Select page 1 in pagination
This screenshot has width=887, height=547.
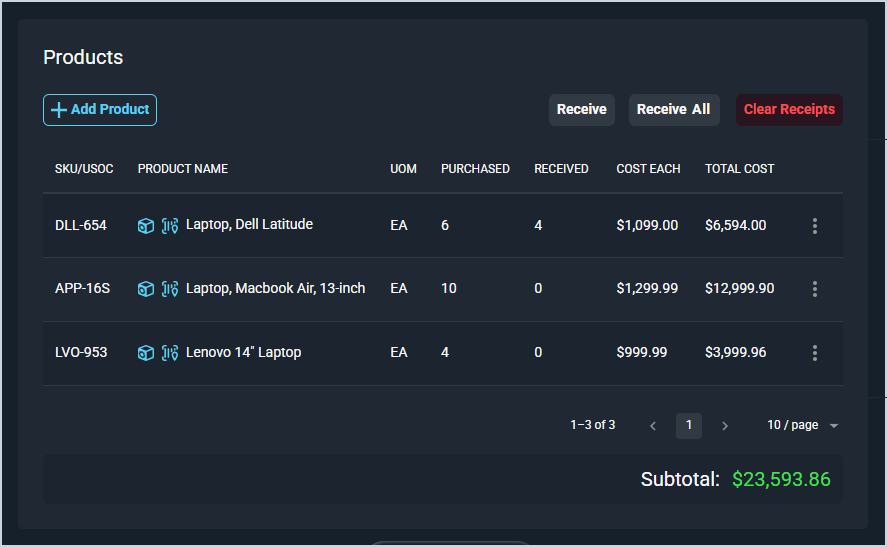point(689,426)
